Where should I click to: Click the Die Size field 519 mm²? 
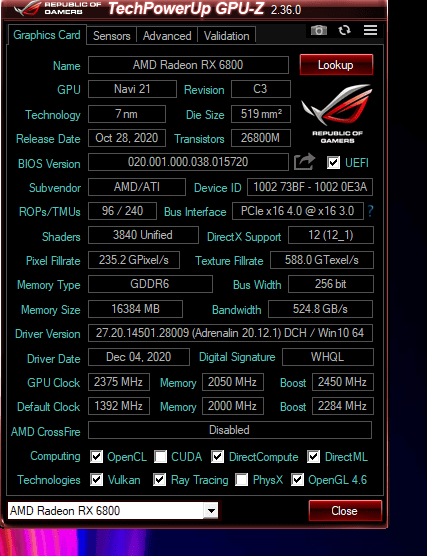[x=261, y=114]
